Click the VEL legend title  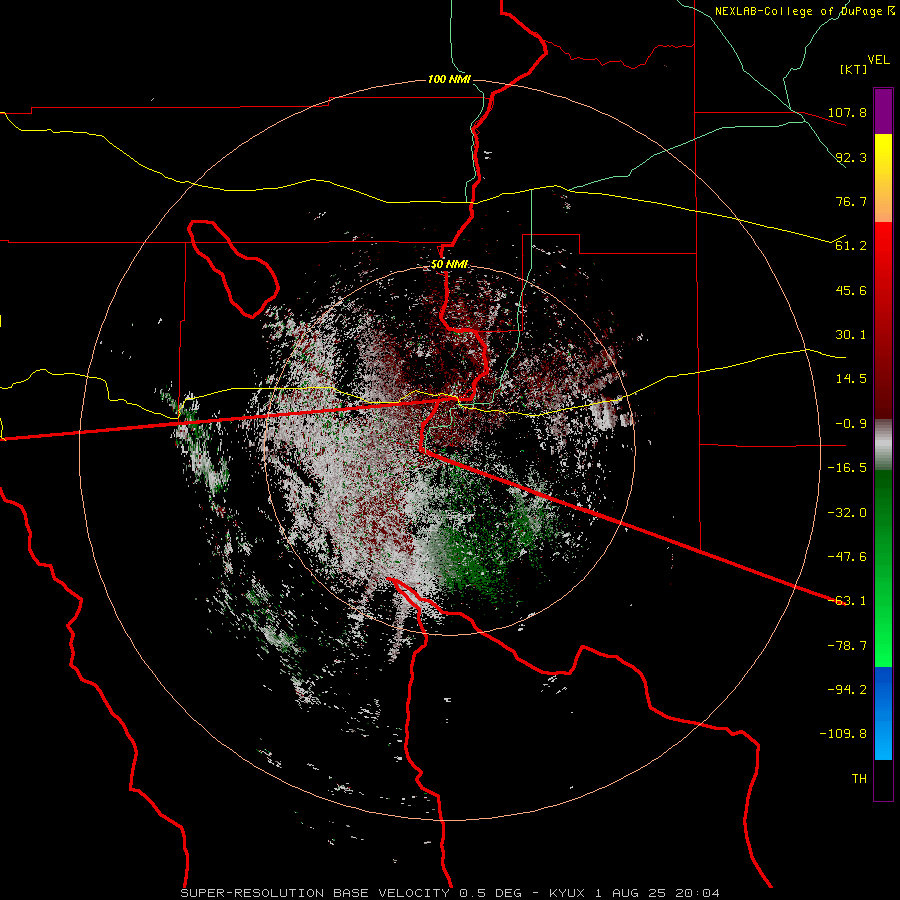(x=878, y=60)
